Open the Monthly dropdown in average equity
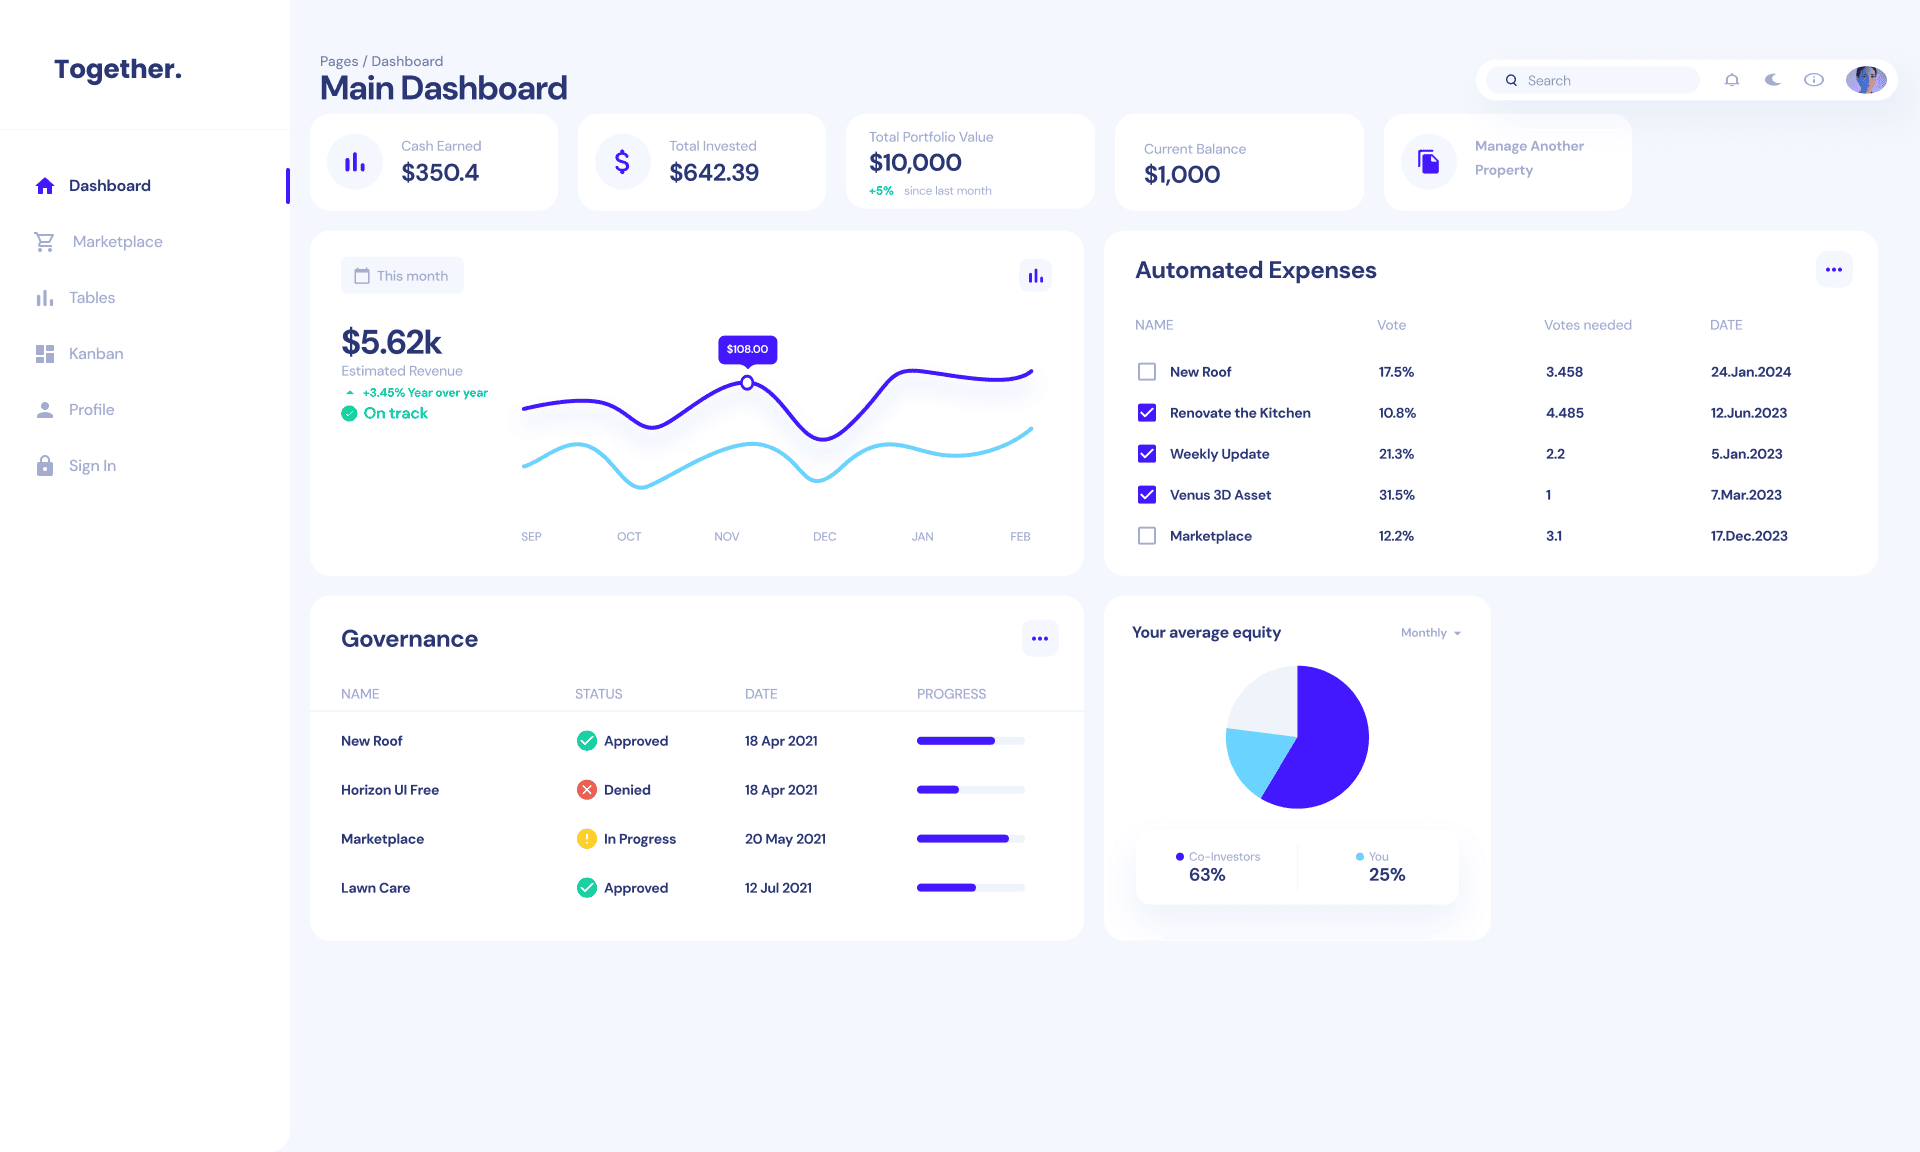The height and width of the screenshot is (1152, 1920). (x=1428, y=632)
